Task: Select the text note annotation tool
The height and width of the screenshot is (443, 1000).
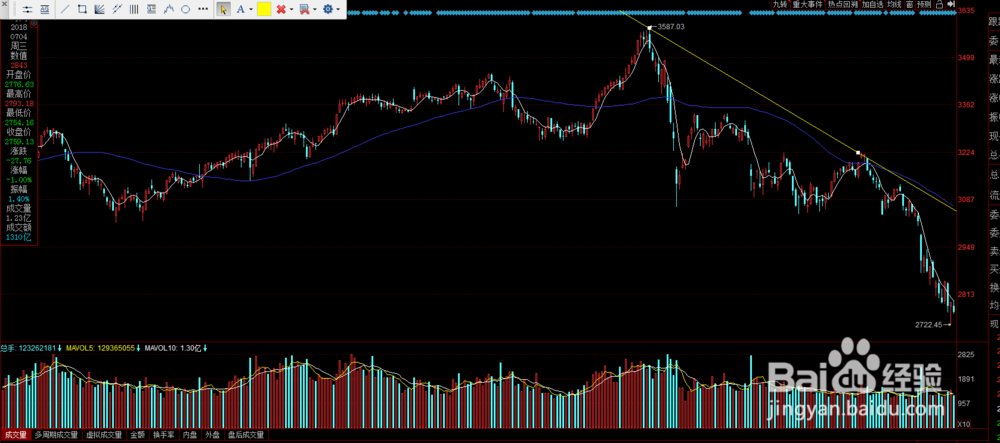Action: tap(151, 10)
